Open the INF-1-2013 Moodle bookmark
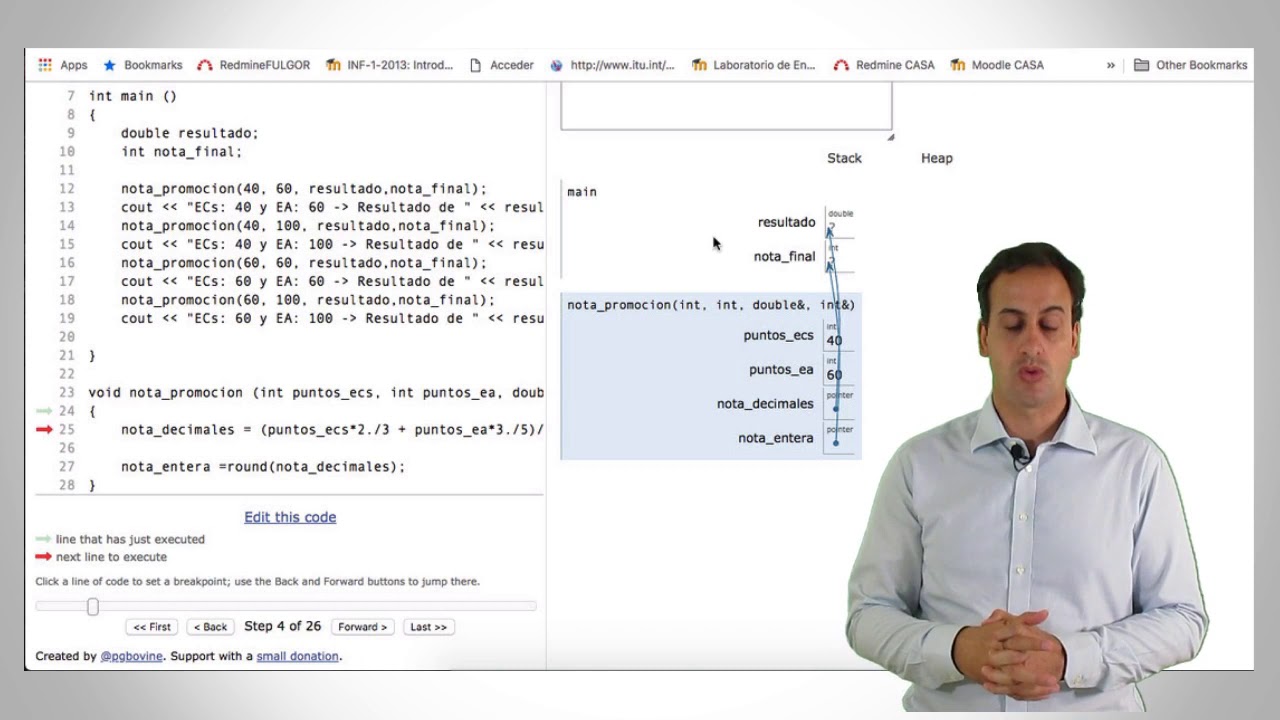This screenshot has height=720, width=1280. 389,65
